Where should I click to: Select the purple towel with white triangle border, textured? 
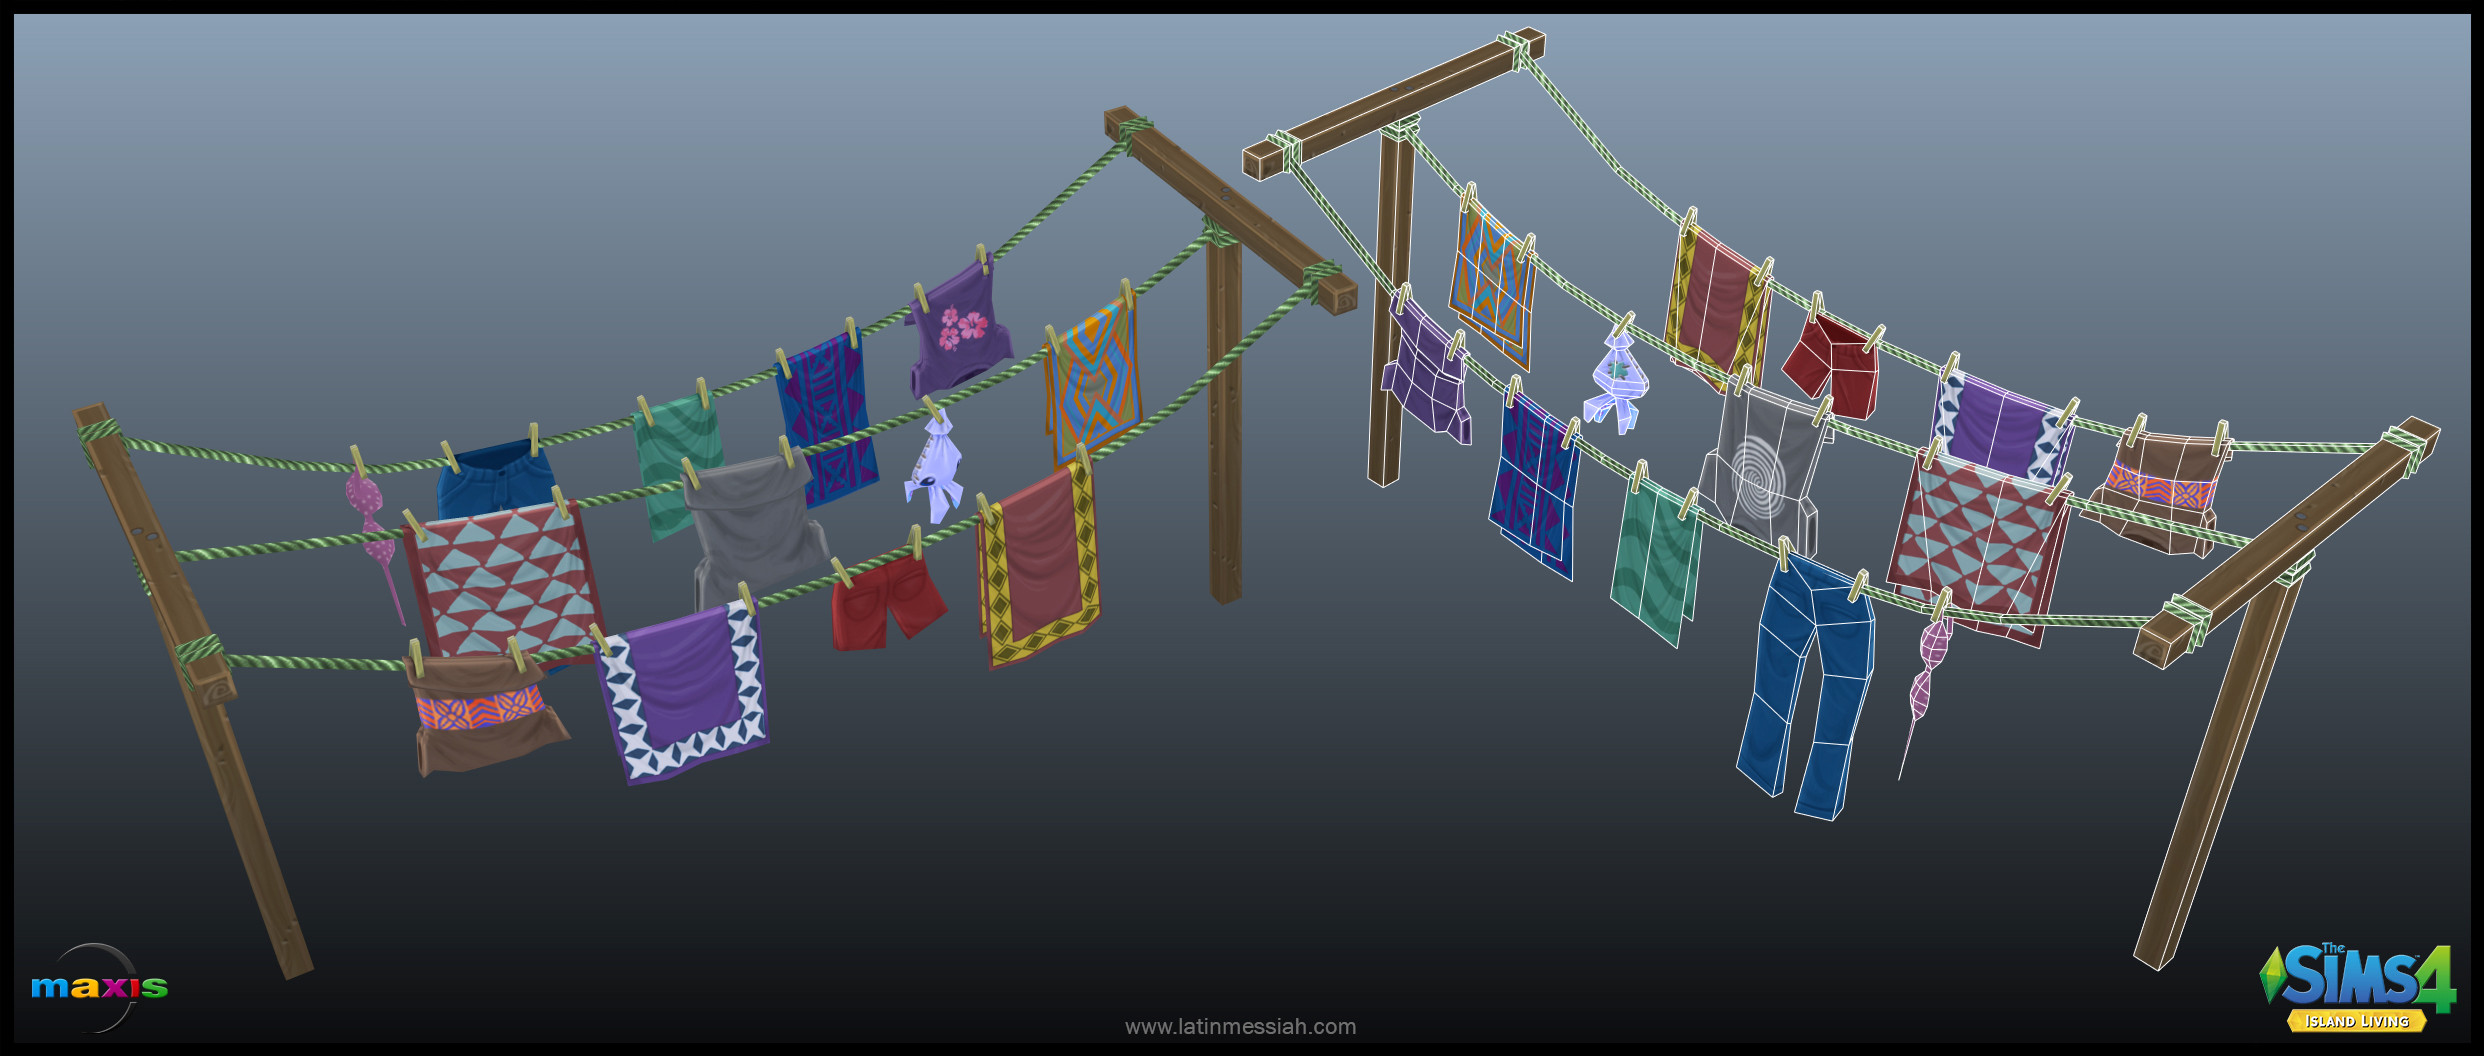(684, 692)
